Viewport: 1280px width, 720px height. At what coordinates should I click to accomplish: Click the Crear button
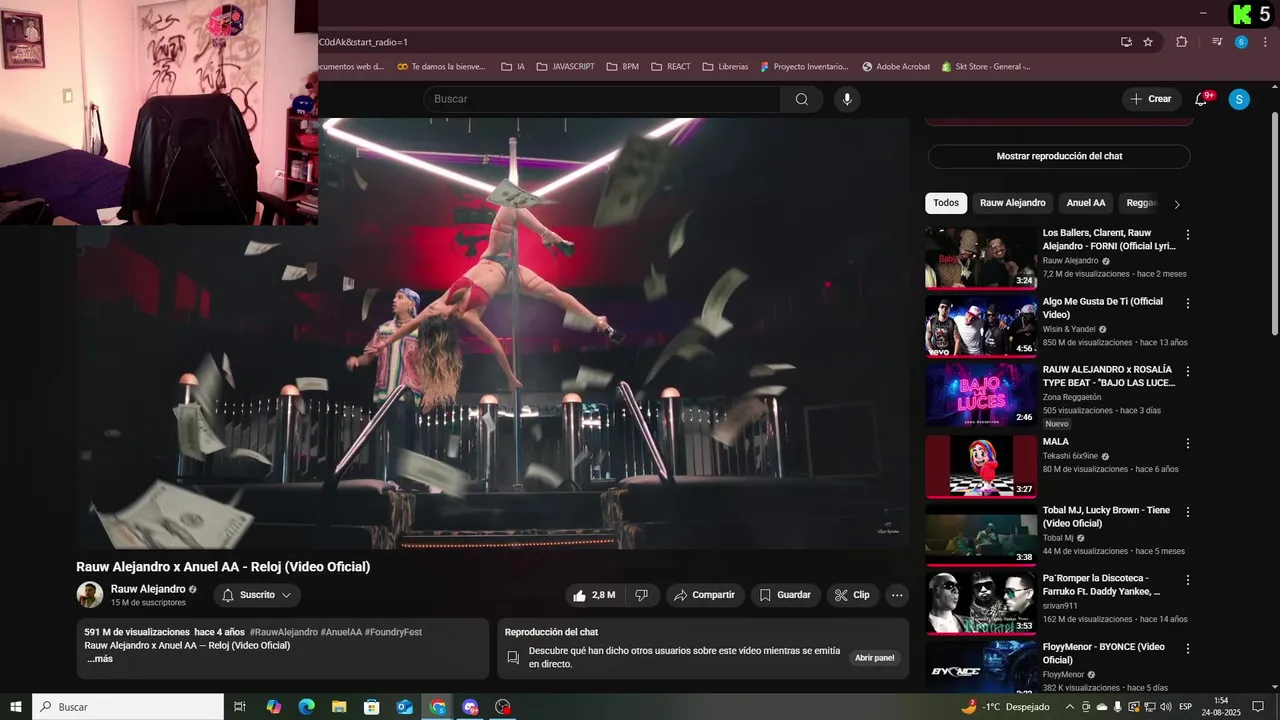coord(1150,99)
